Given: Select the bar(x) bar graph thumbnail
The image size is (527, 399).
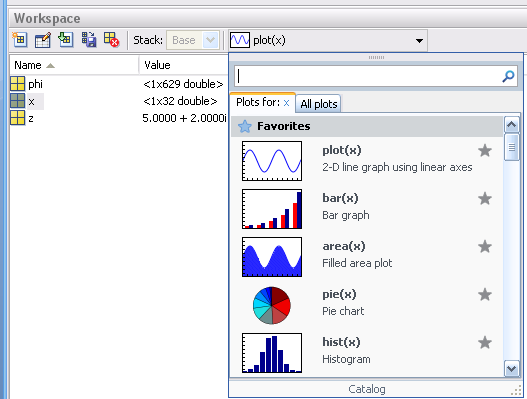Looking at the screenshot, I should tap(272, 209).
